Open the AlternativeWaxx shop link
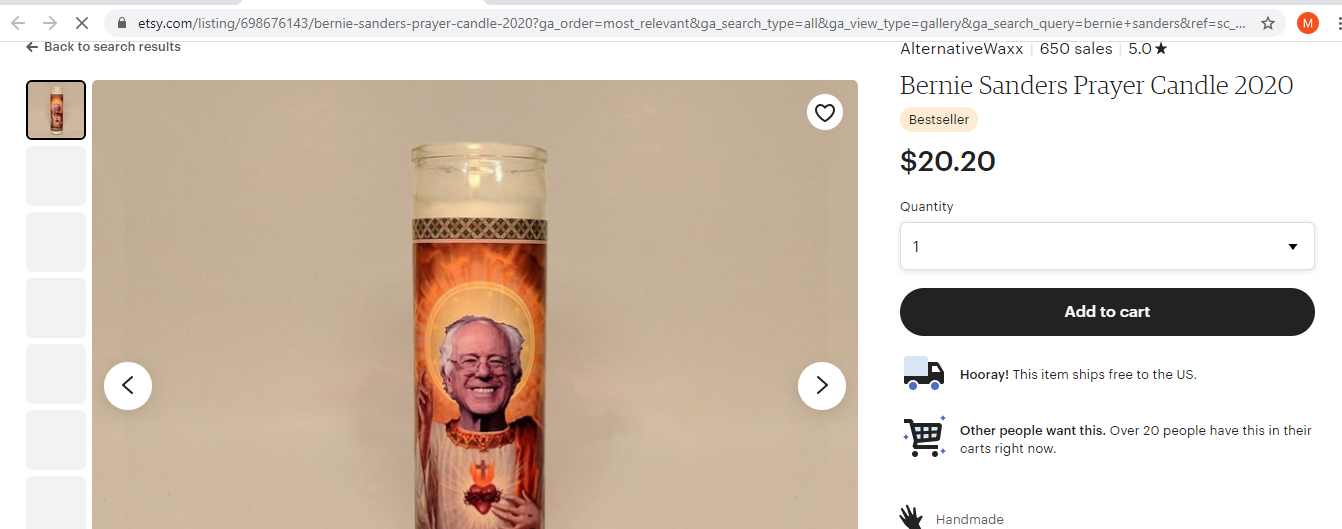 click(961, 48)
